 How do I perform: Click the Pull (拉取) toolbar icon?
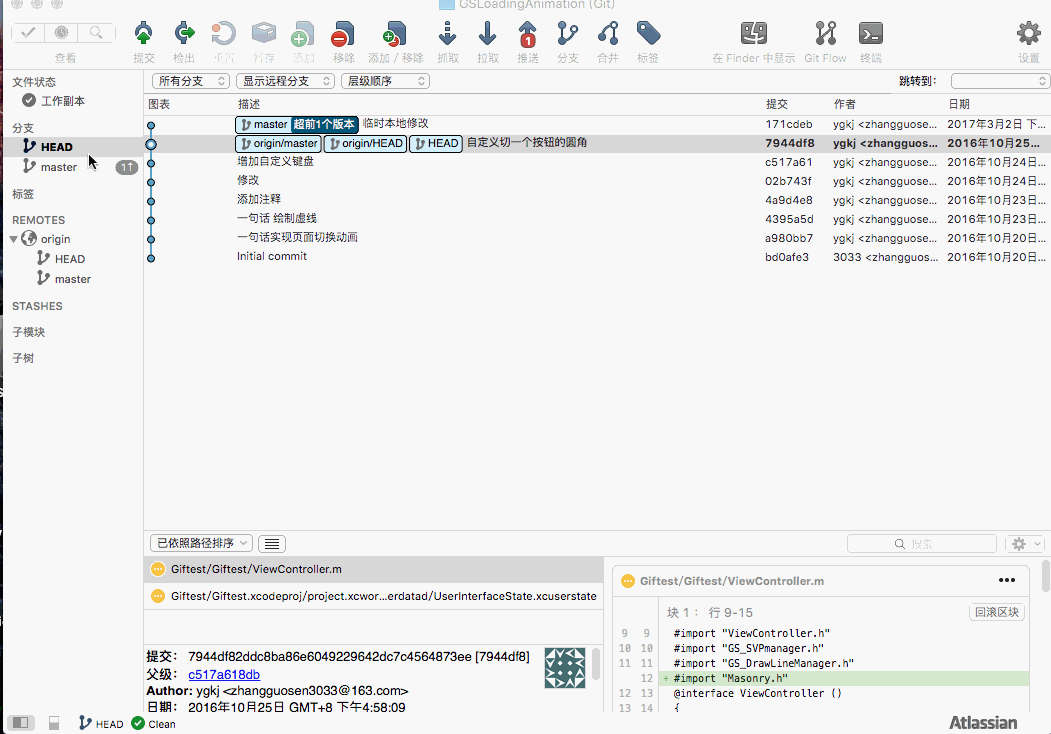coord(488,36)
